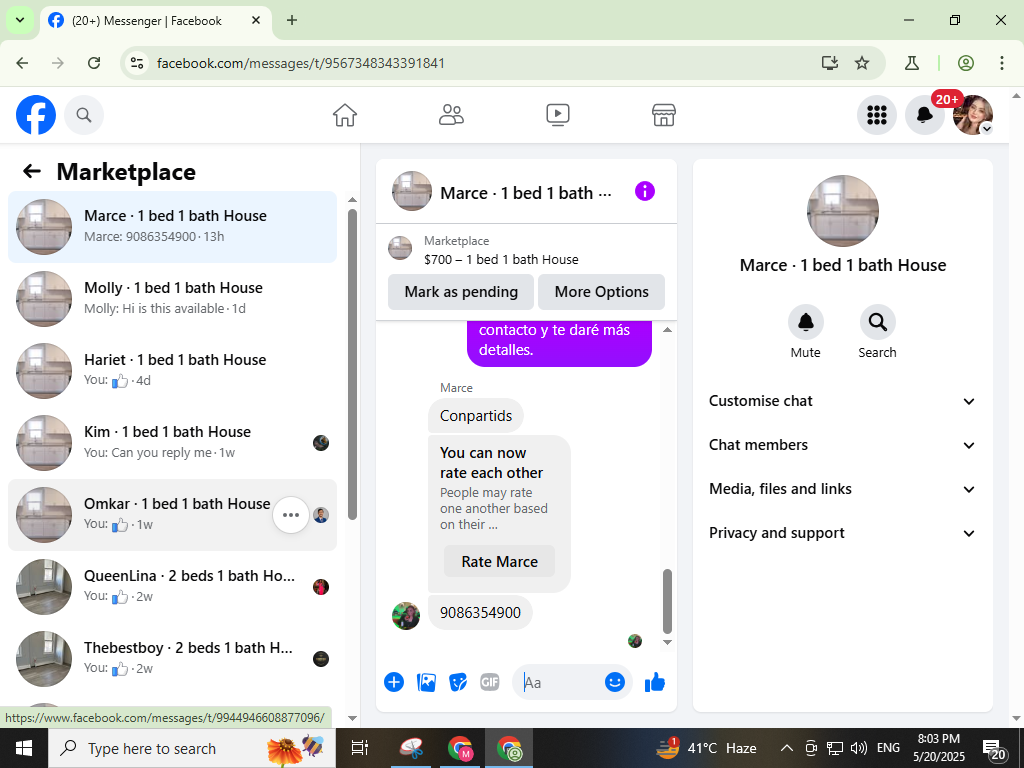This screenshot has width=1024, height=768.
Task: Open more actions plus icon in composer
Action: 394,682
